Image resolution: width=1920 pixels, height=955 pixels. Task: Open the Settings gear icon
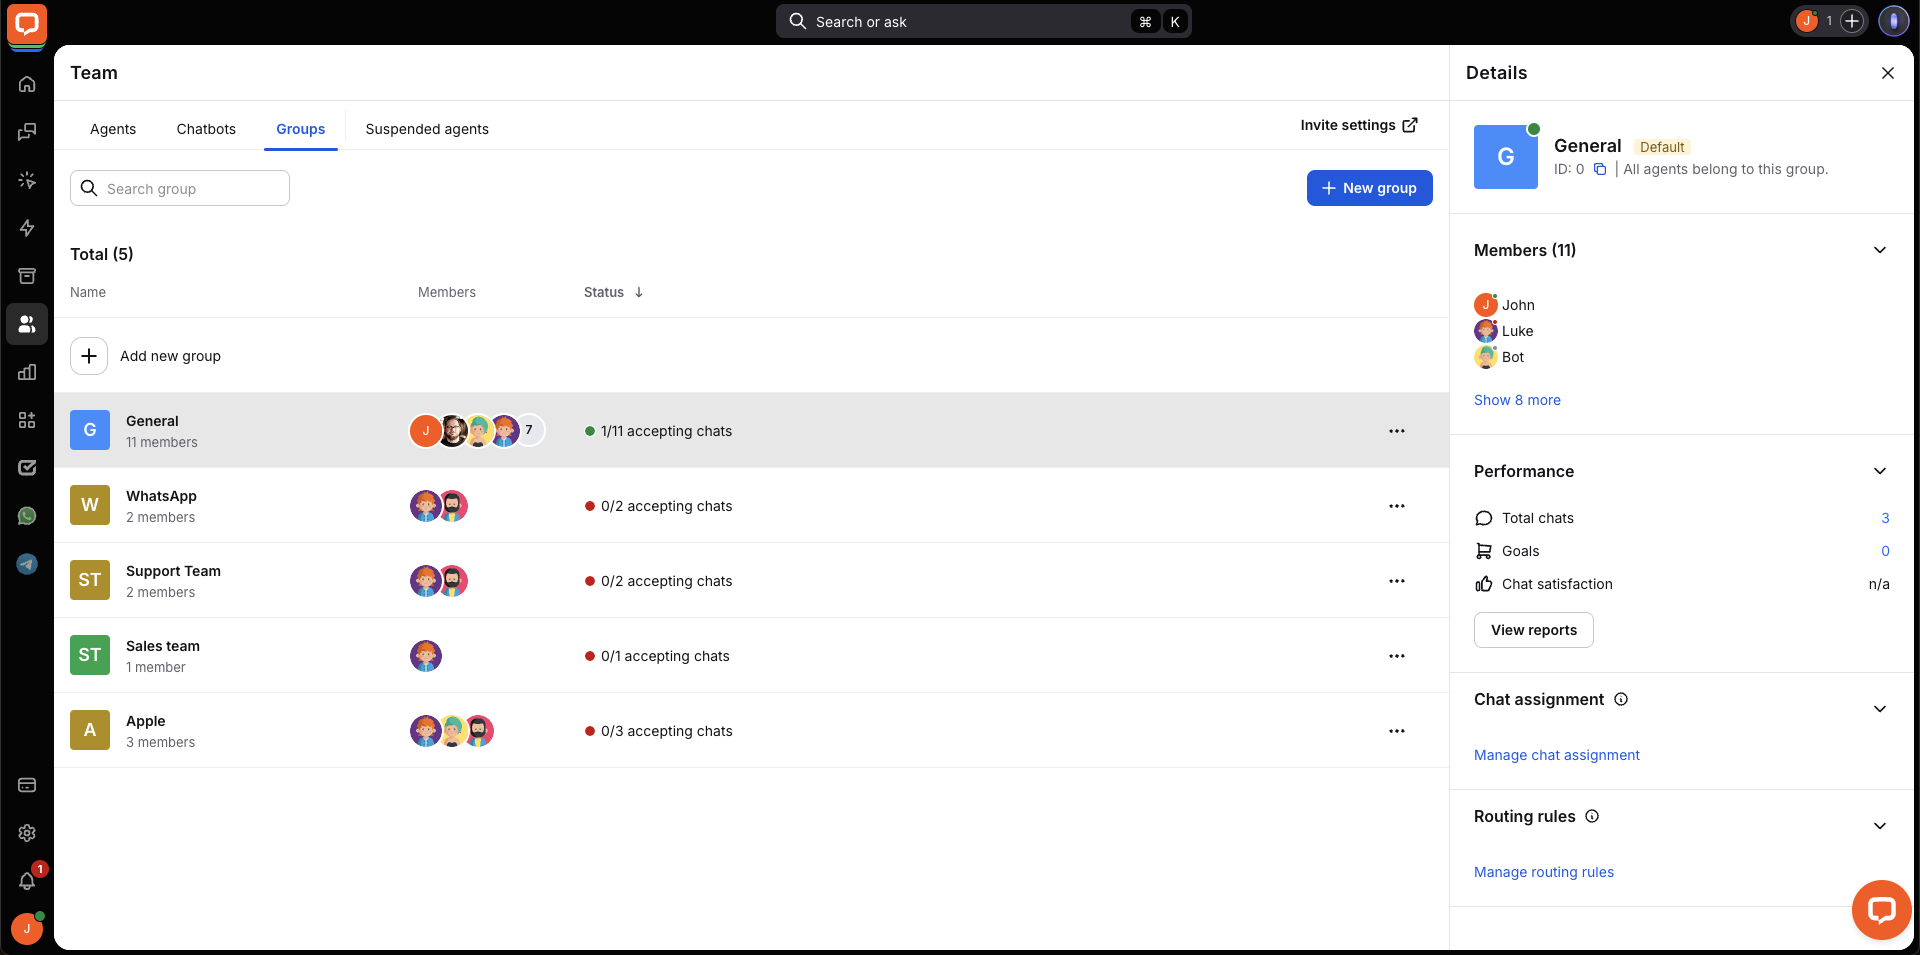click(x=27, y=833)
